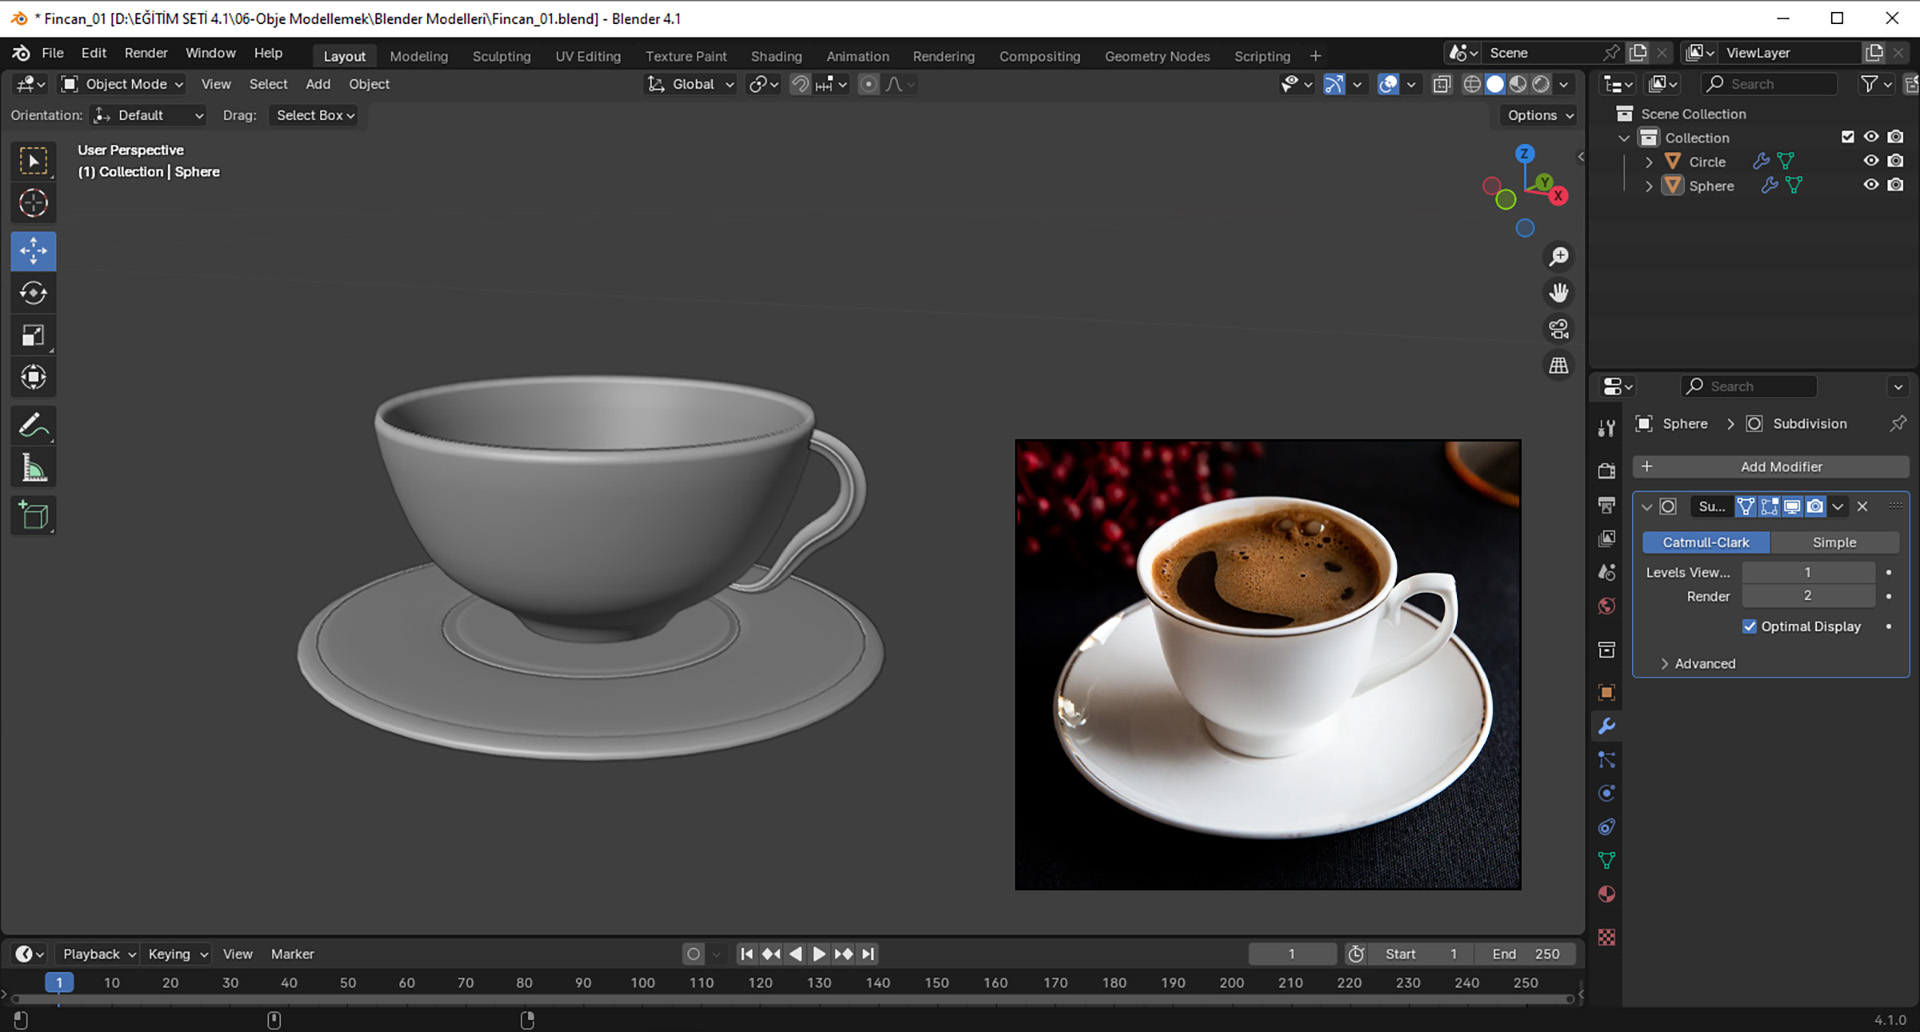
Task: Switch to the Shading workspace tab
Action: click(776, 56)
